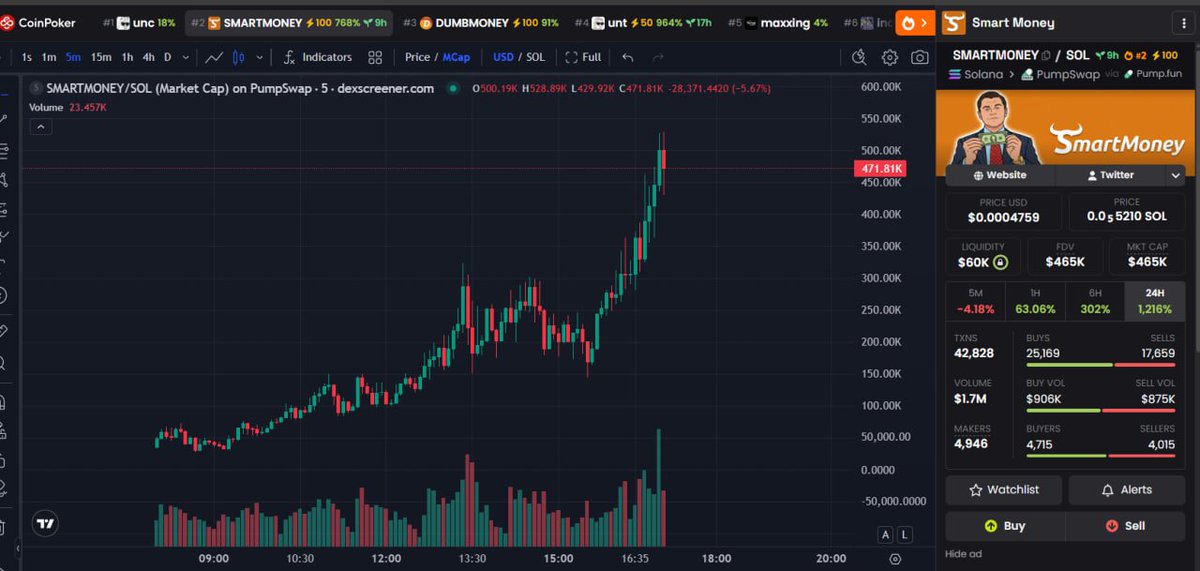The width and height of the screenshot is (1200, 571).
Task: Click the red Sell button
Action: (x=1126, y=525)
